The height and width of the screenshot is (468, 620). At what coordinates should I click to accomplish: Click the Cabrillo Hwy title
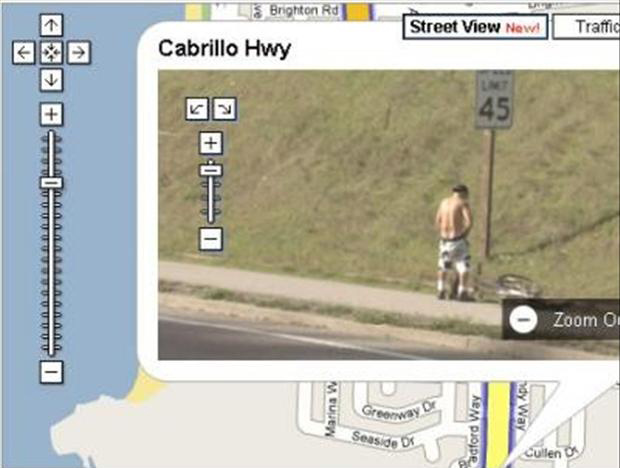coord(225,49)
